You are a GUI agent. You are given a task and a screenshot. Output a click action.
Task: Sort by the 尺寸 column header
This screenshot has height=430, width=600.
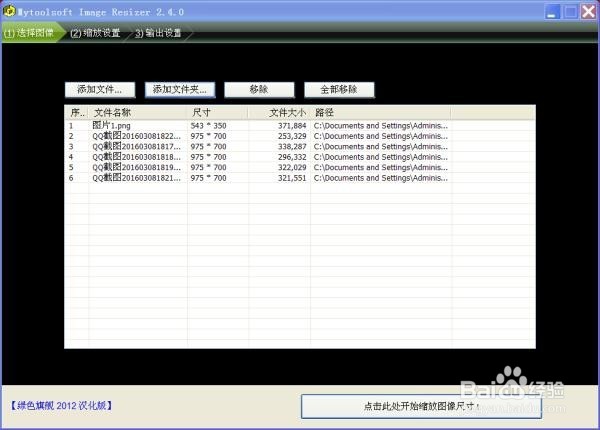tap(218, 112)
